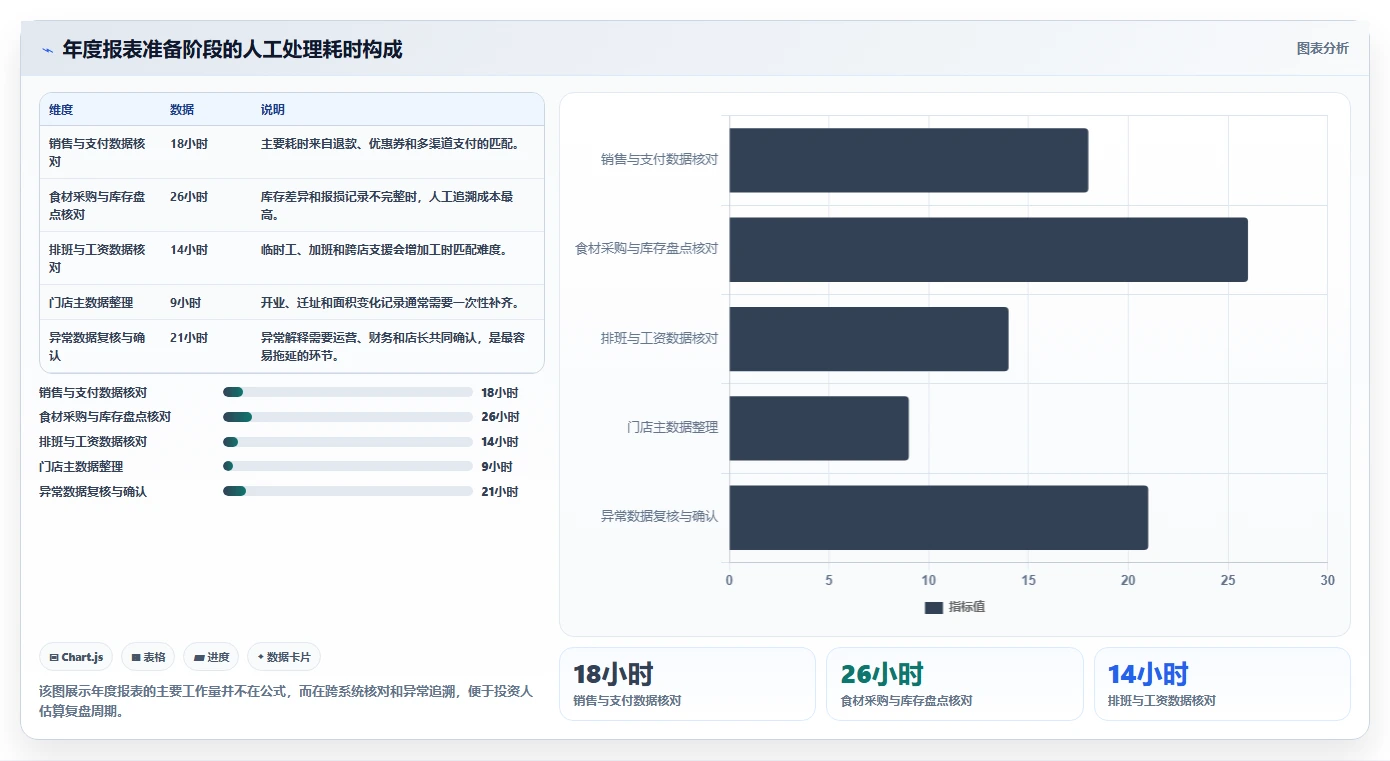The image size is (1390, 761).
Task: Click table cell 食材采购与库存盘点核对
Action: (98, 205)
